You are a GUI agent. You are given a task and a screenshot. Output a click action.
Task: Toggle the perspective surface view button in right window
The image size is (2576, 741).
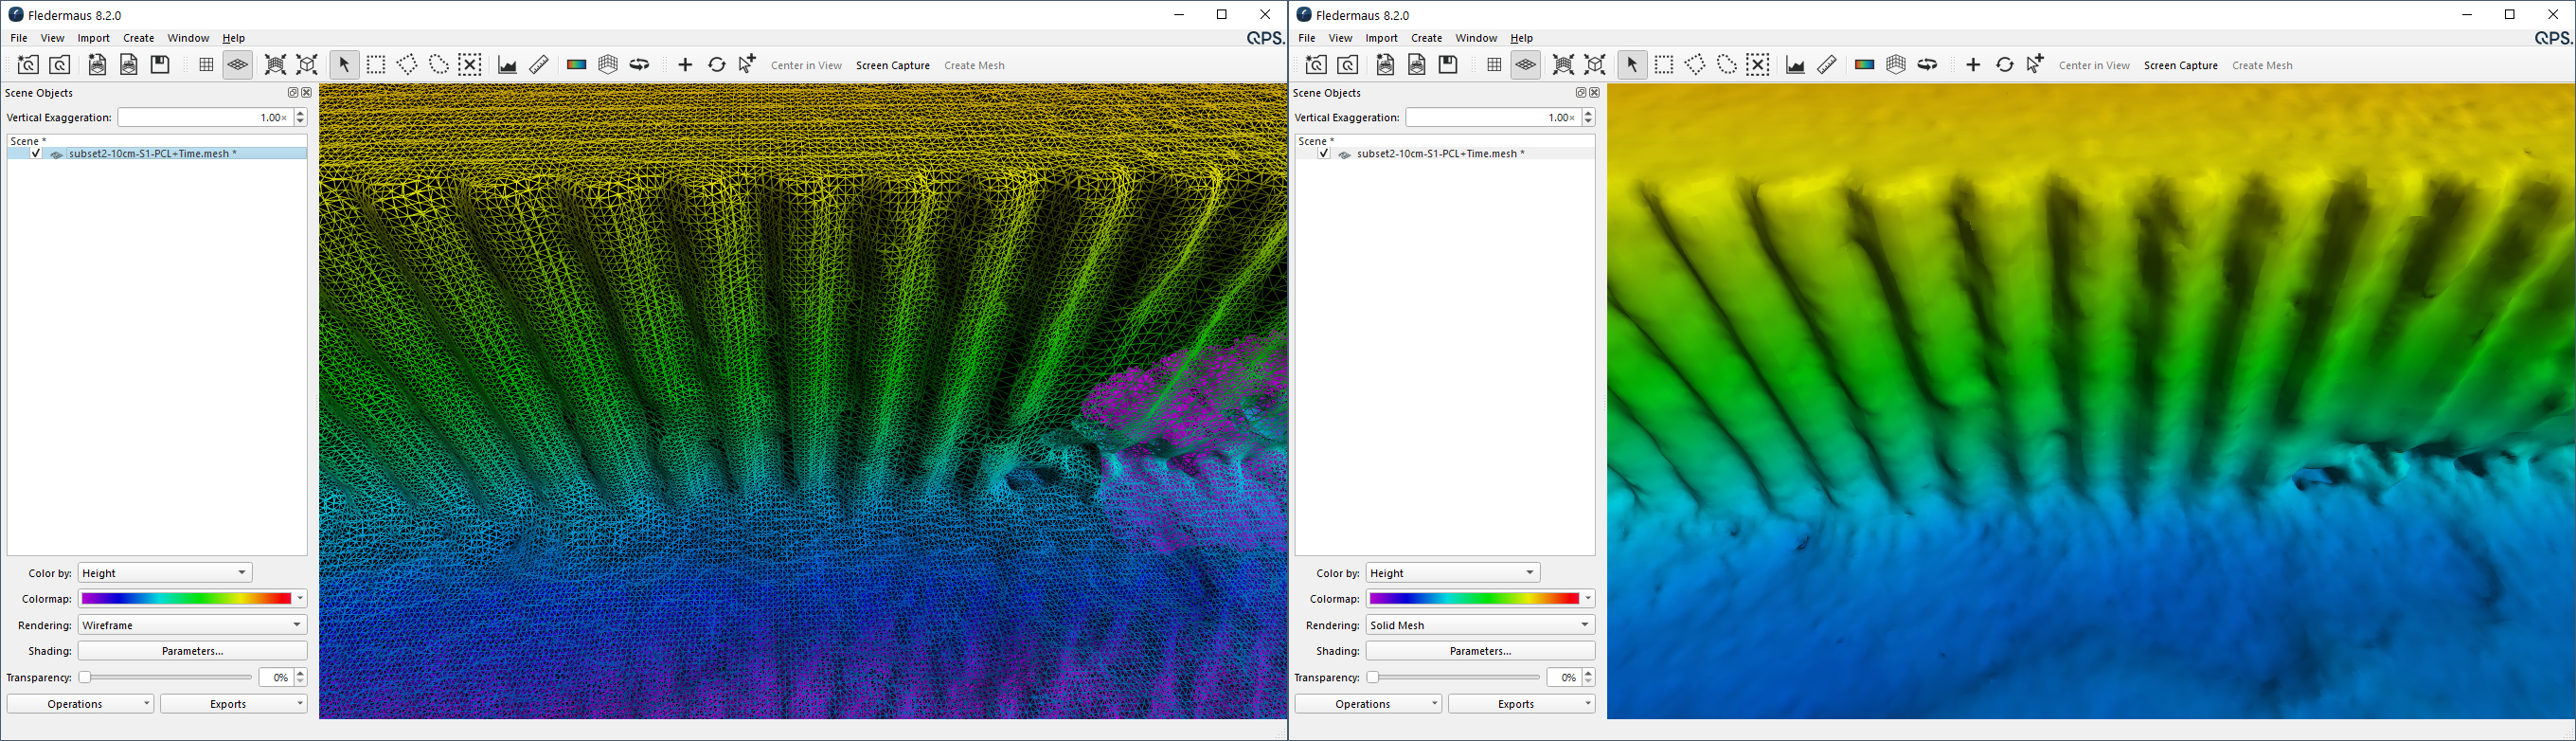click(x=1526, y=65)
